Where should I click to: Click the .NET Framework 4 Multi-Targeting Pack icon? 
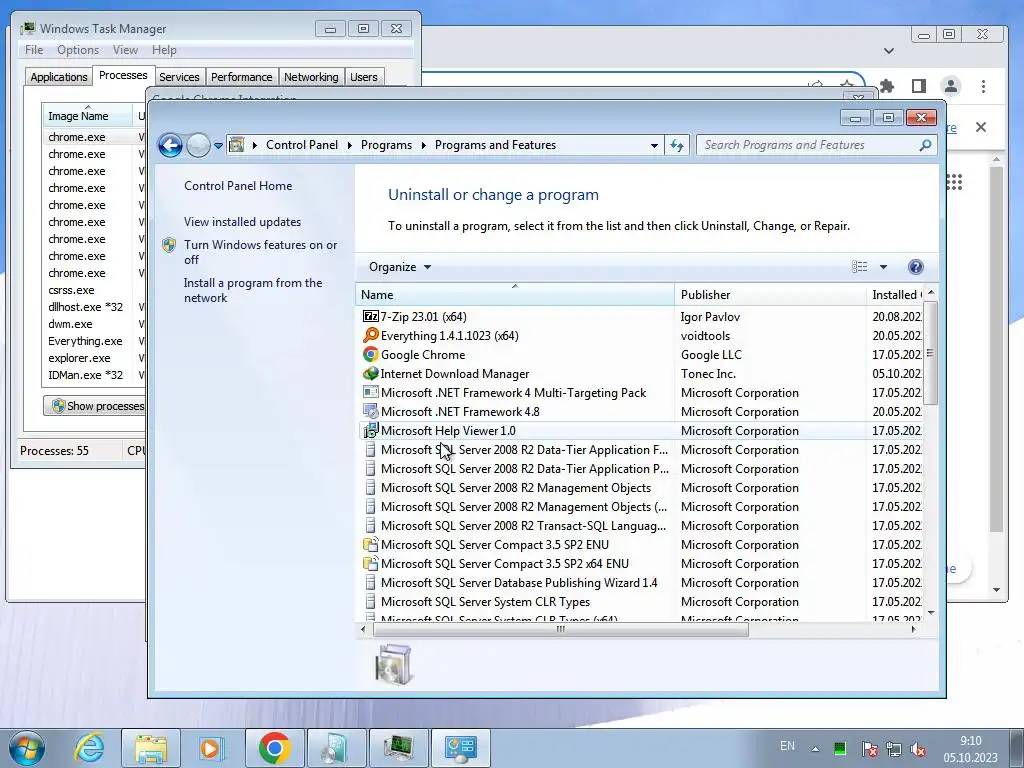pos(370,392)
